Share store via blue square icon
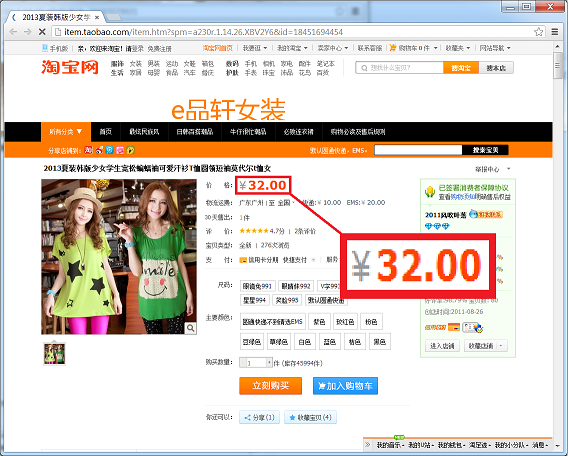 pos(109,150)
